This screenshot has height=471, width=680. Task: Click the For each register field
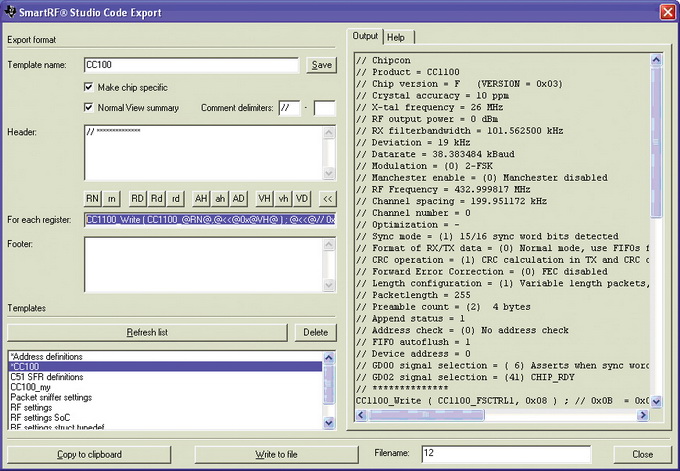pos(210,220)
